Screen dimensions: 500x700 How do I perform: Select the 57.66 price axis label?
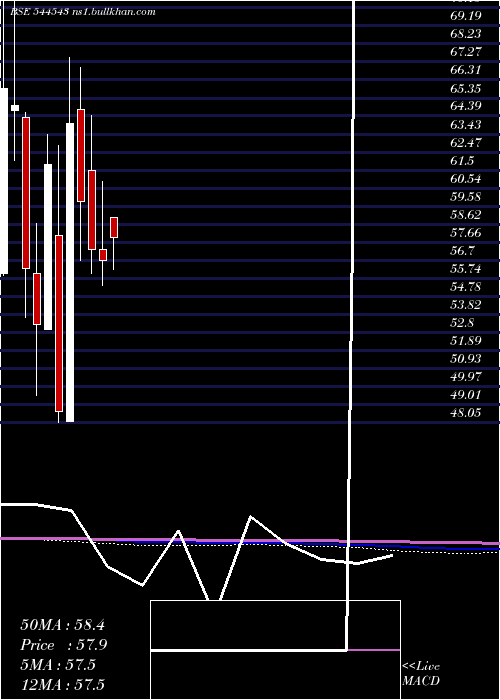[466, 233]
